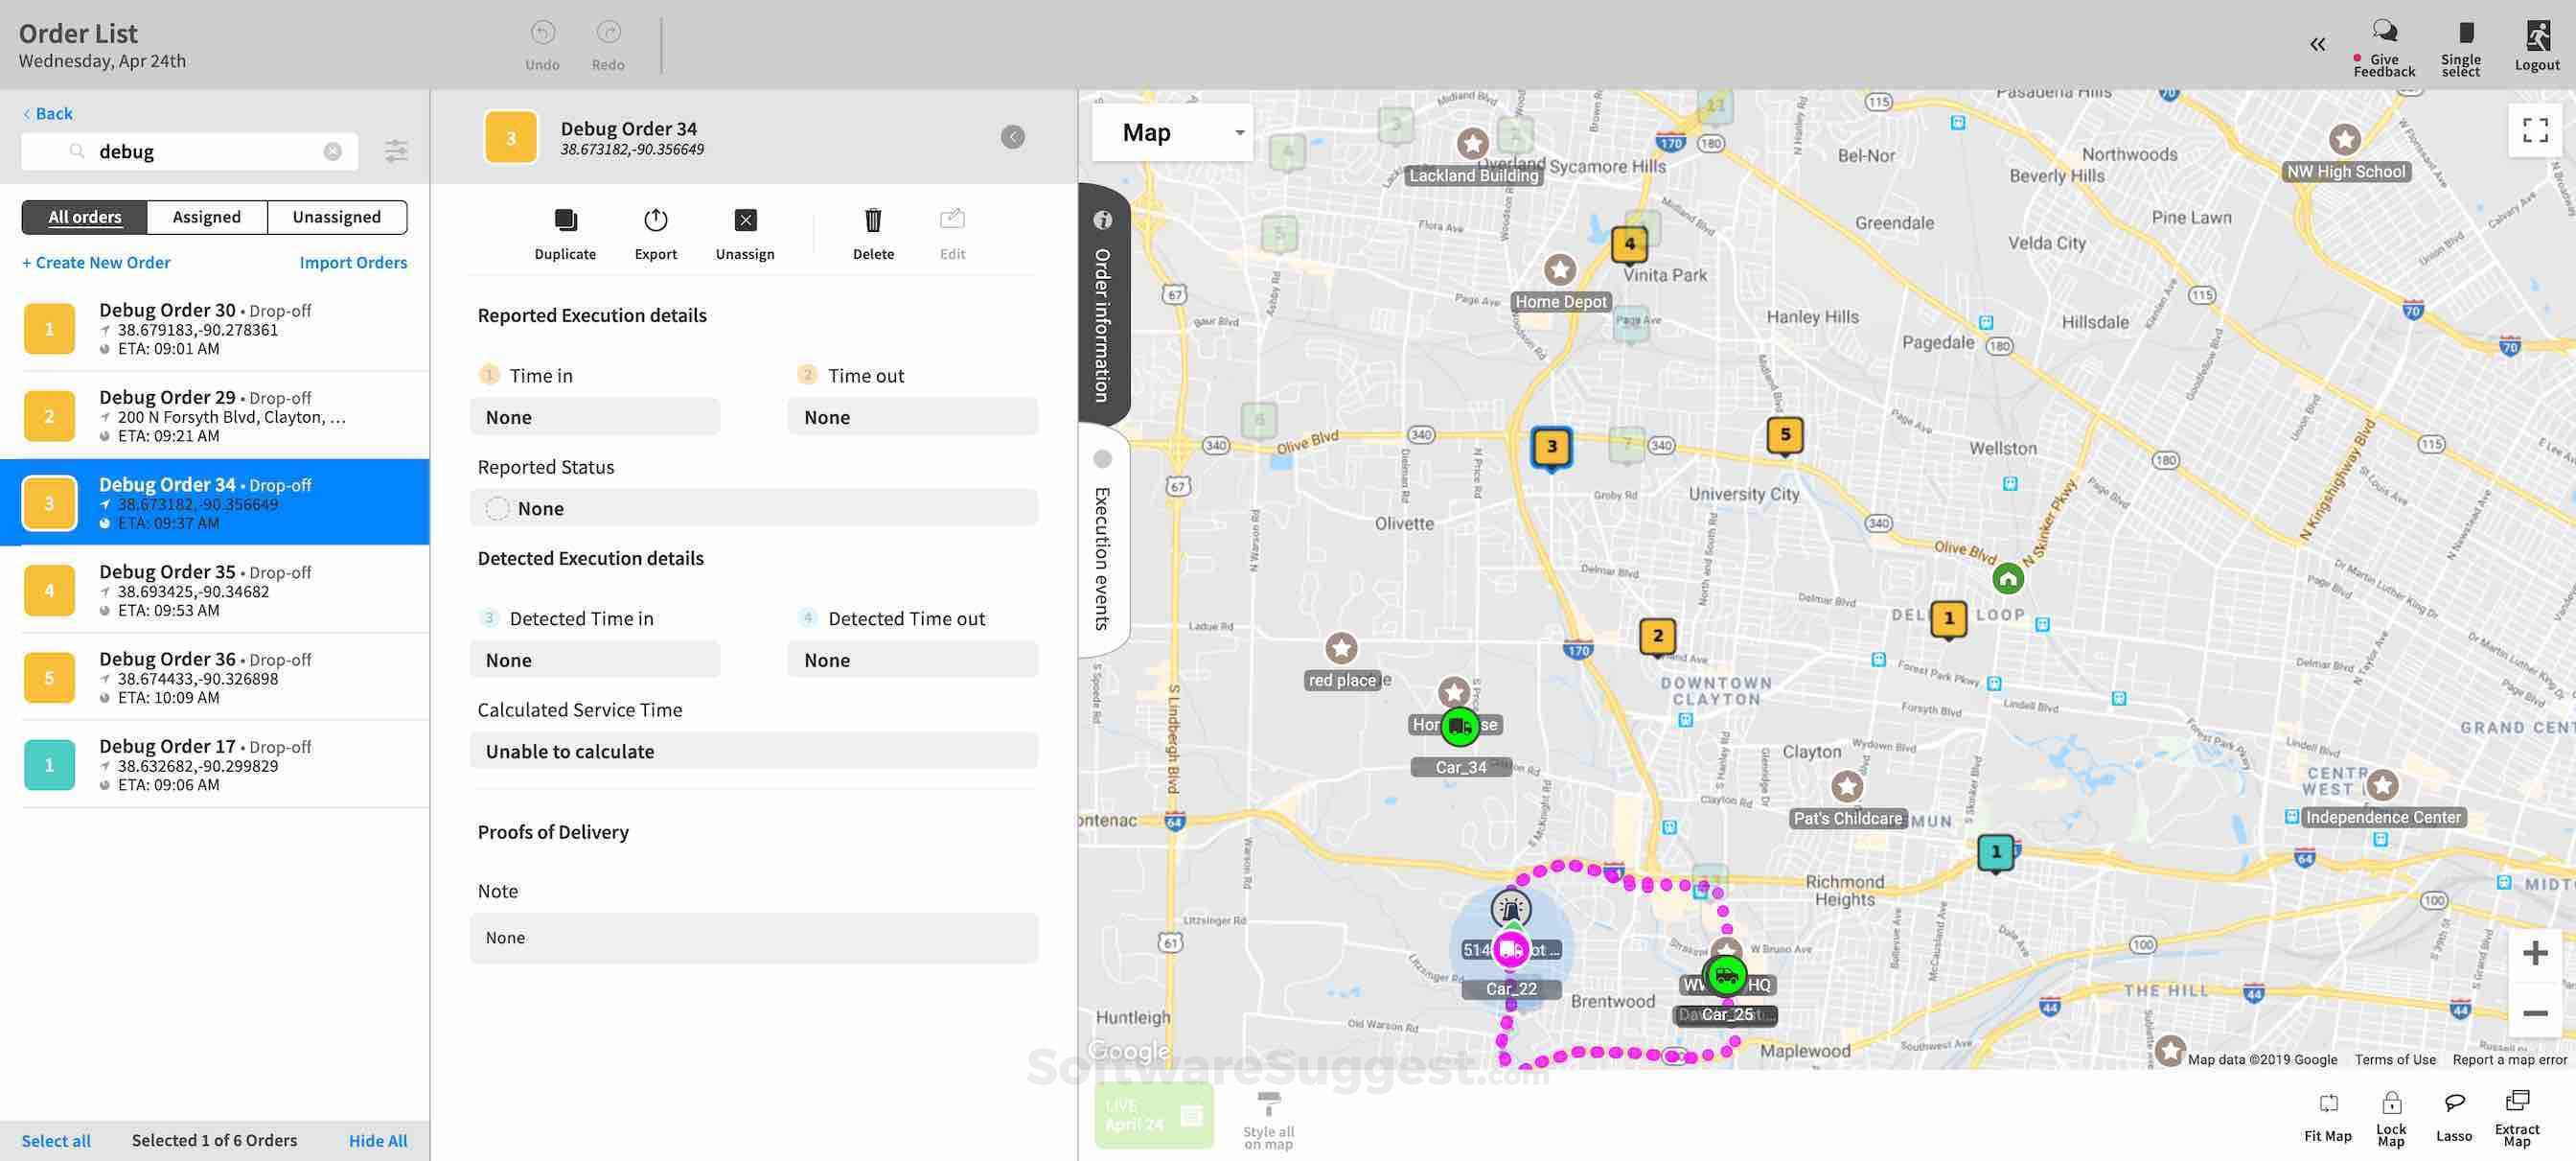This screenshot has height=1161, width=2576.
Task: Clear the debug search field
Action: pyautogui.click(x=332, y=151)
